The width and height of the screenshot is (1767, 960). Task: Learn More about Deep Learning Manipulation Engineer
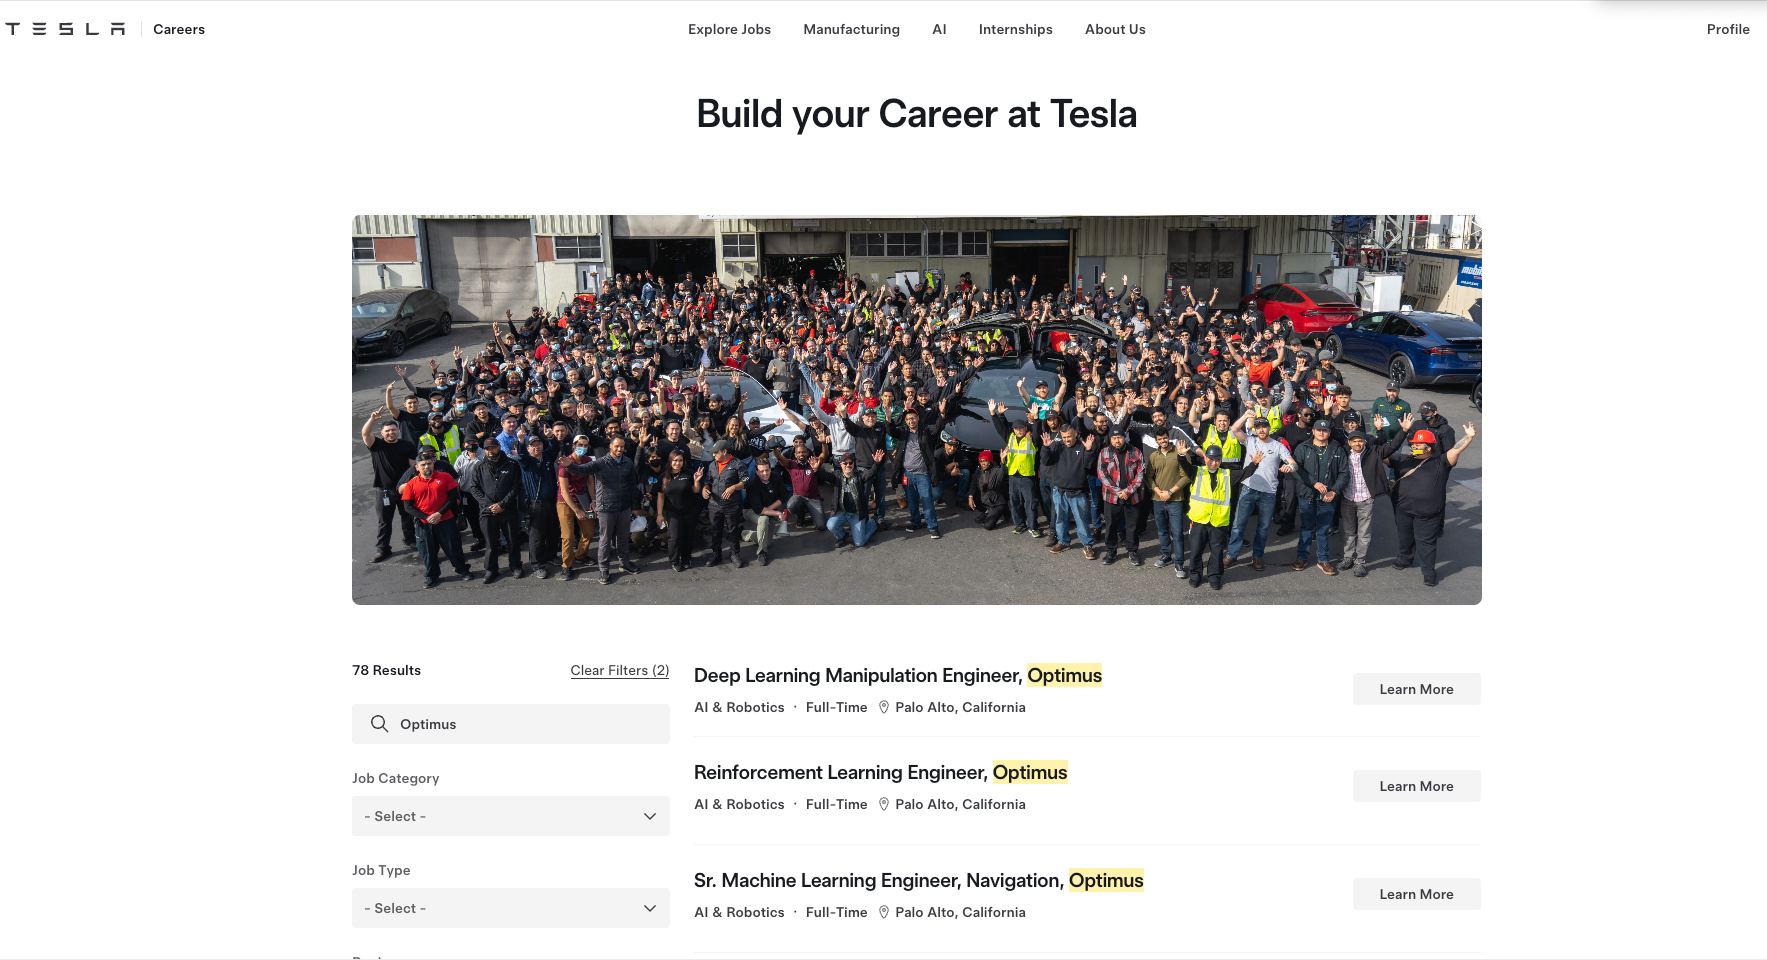pyautogui.click(x=1417, y=689)
